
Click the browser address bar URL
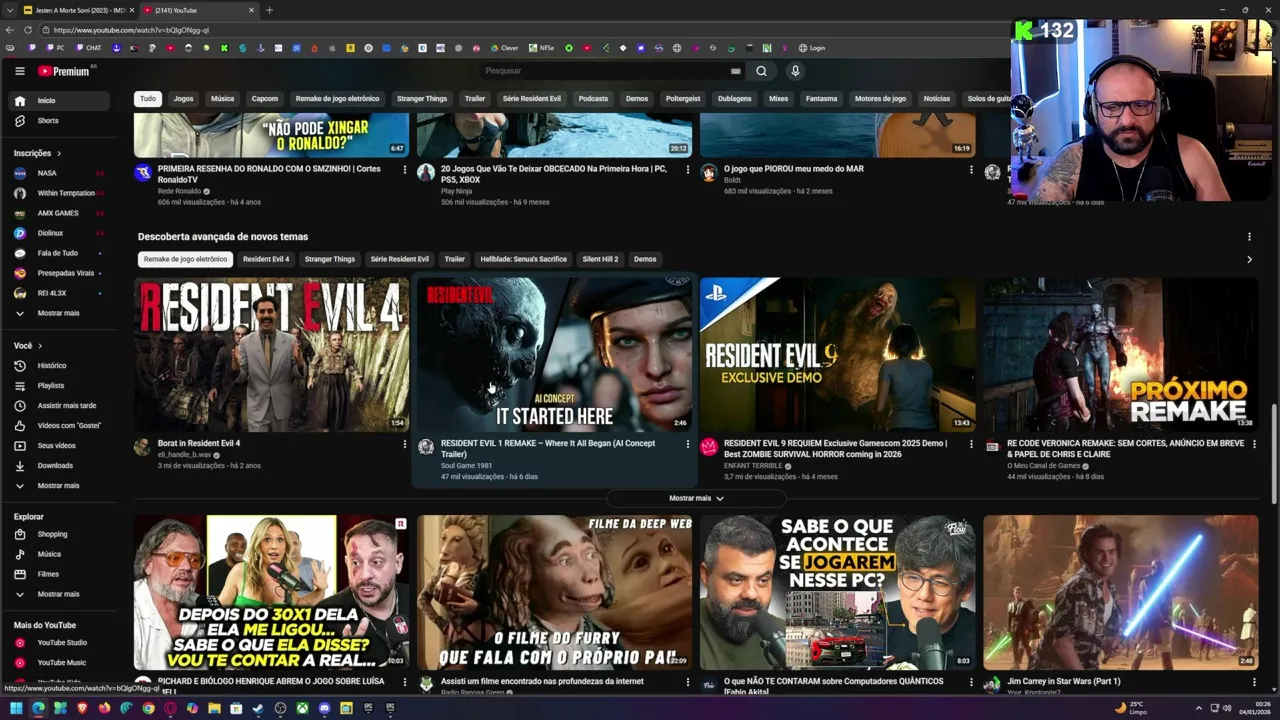click(131, 30)
